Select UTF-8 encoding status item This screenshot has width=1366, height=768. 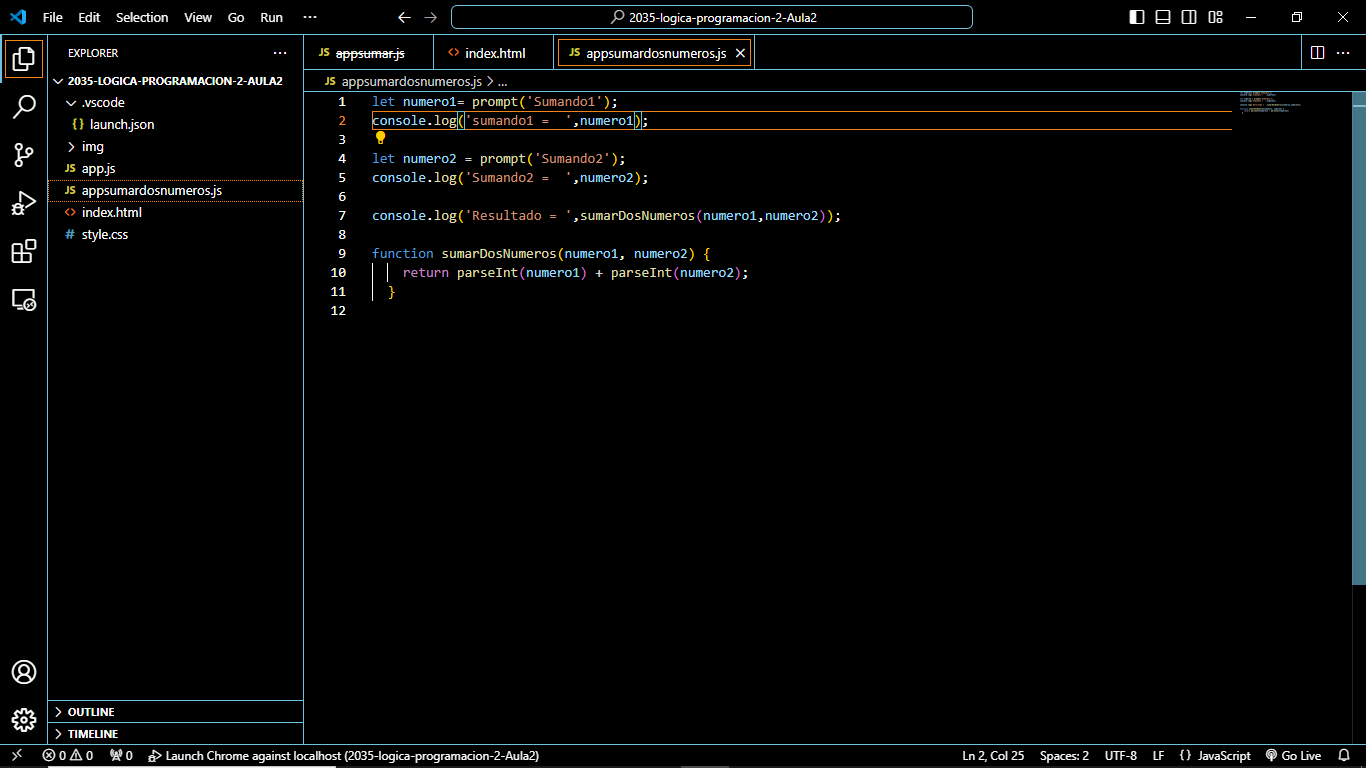point(1121,756)
